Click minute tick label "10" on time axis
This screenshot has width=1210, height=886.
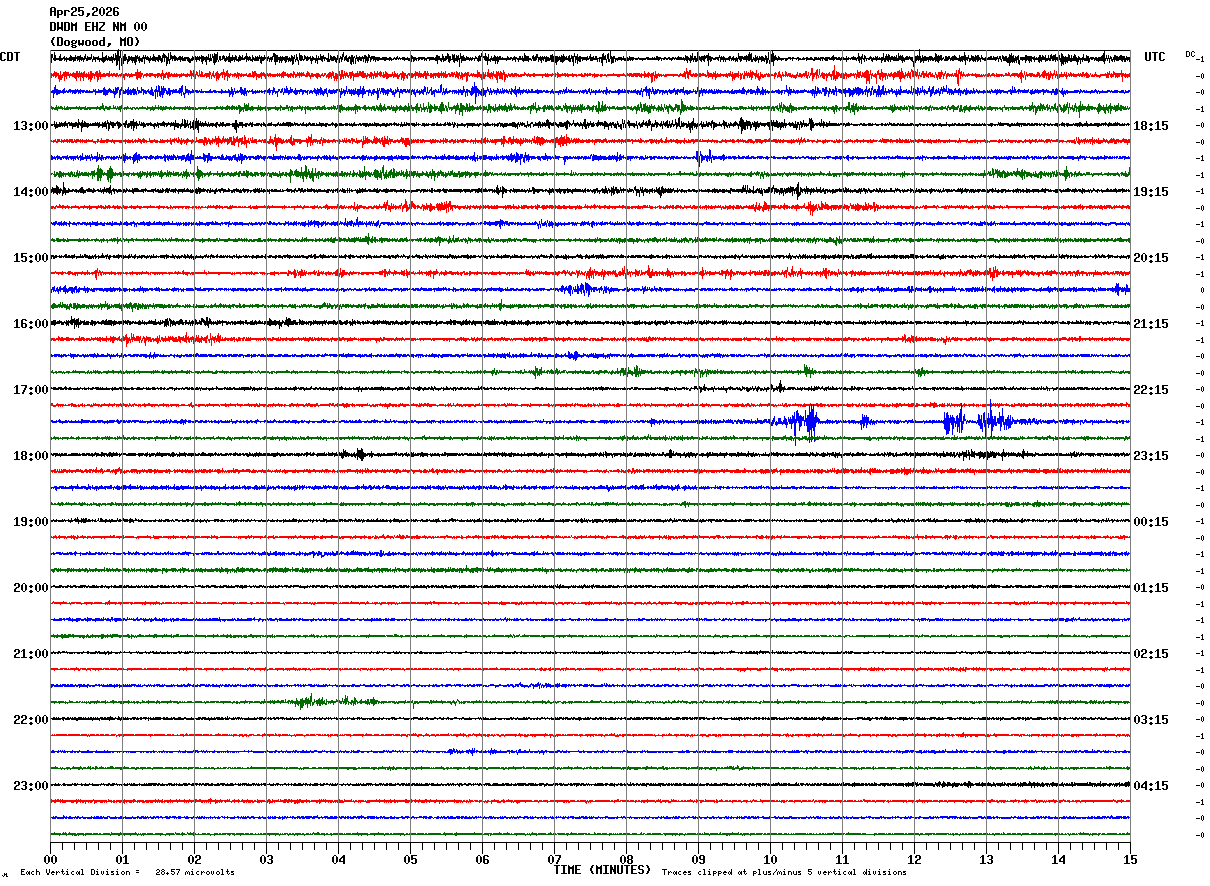770,860
